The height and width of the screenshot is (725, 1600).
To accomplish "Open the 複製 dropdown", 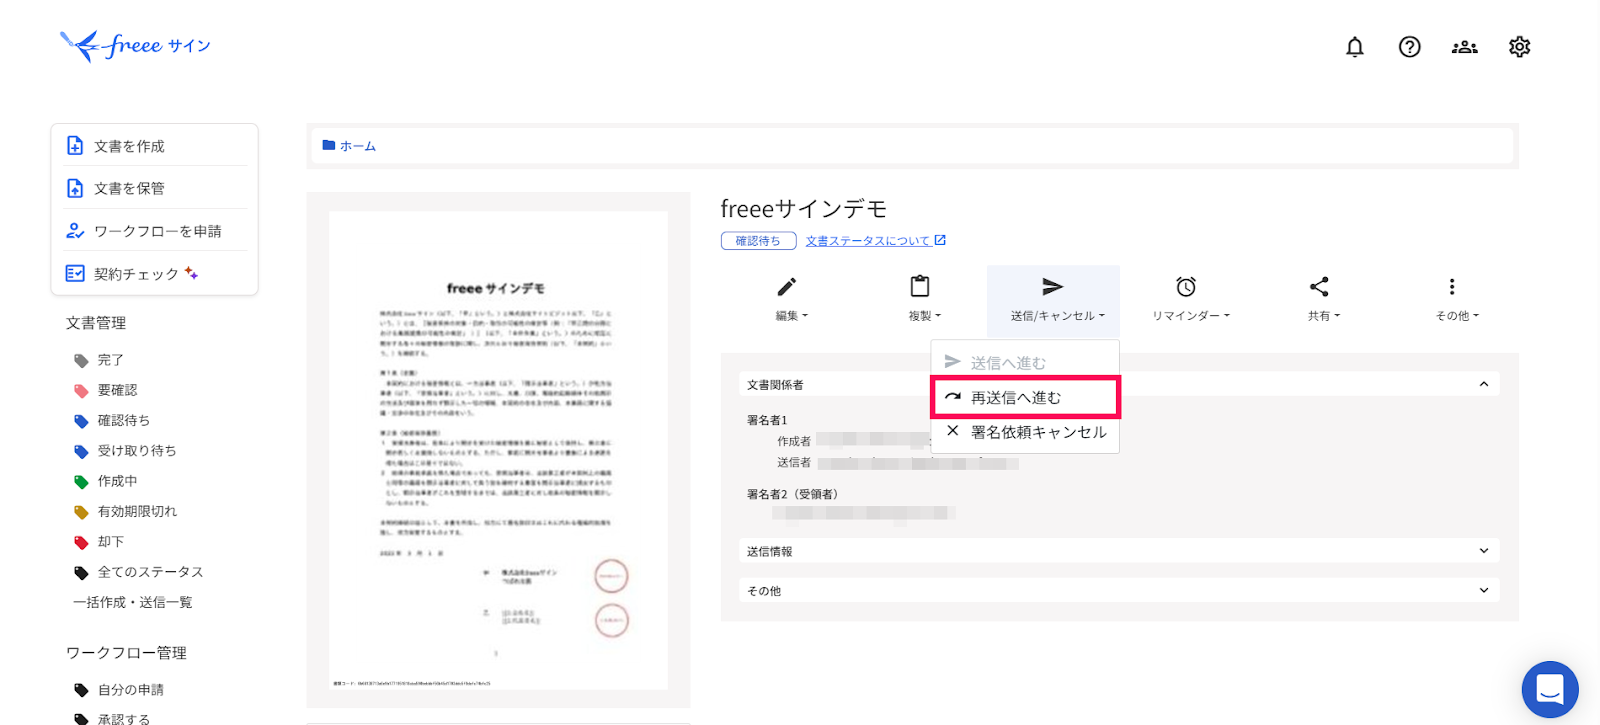I will point(924,316).
